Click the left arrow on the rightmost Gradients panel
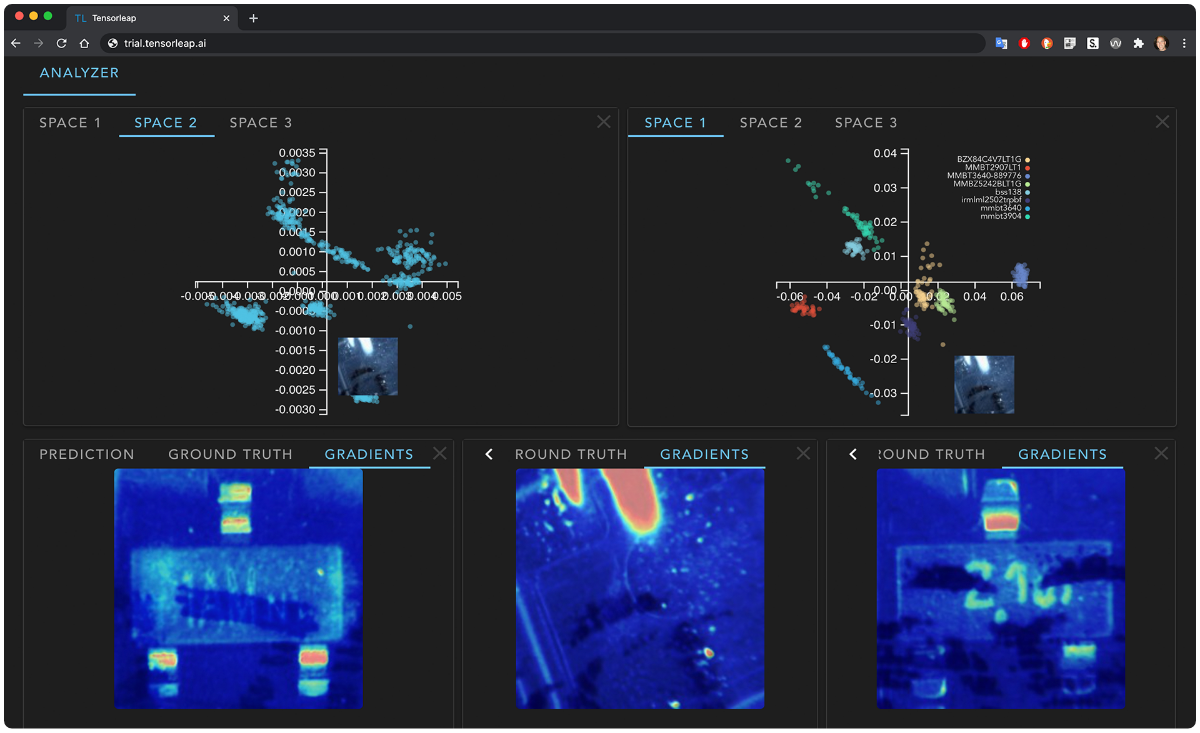This screenshot has width=1200, height=733. [852, 453]
